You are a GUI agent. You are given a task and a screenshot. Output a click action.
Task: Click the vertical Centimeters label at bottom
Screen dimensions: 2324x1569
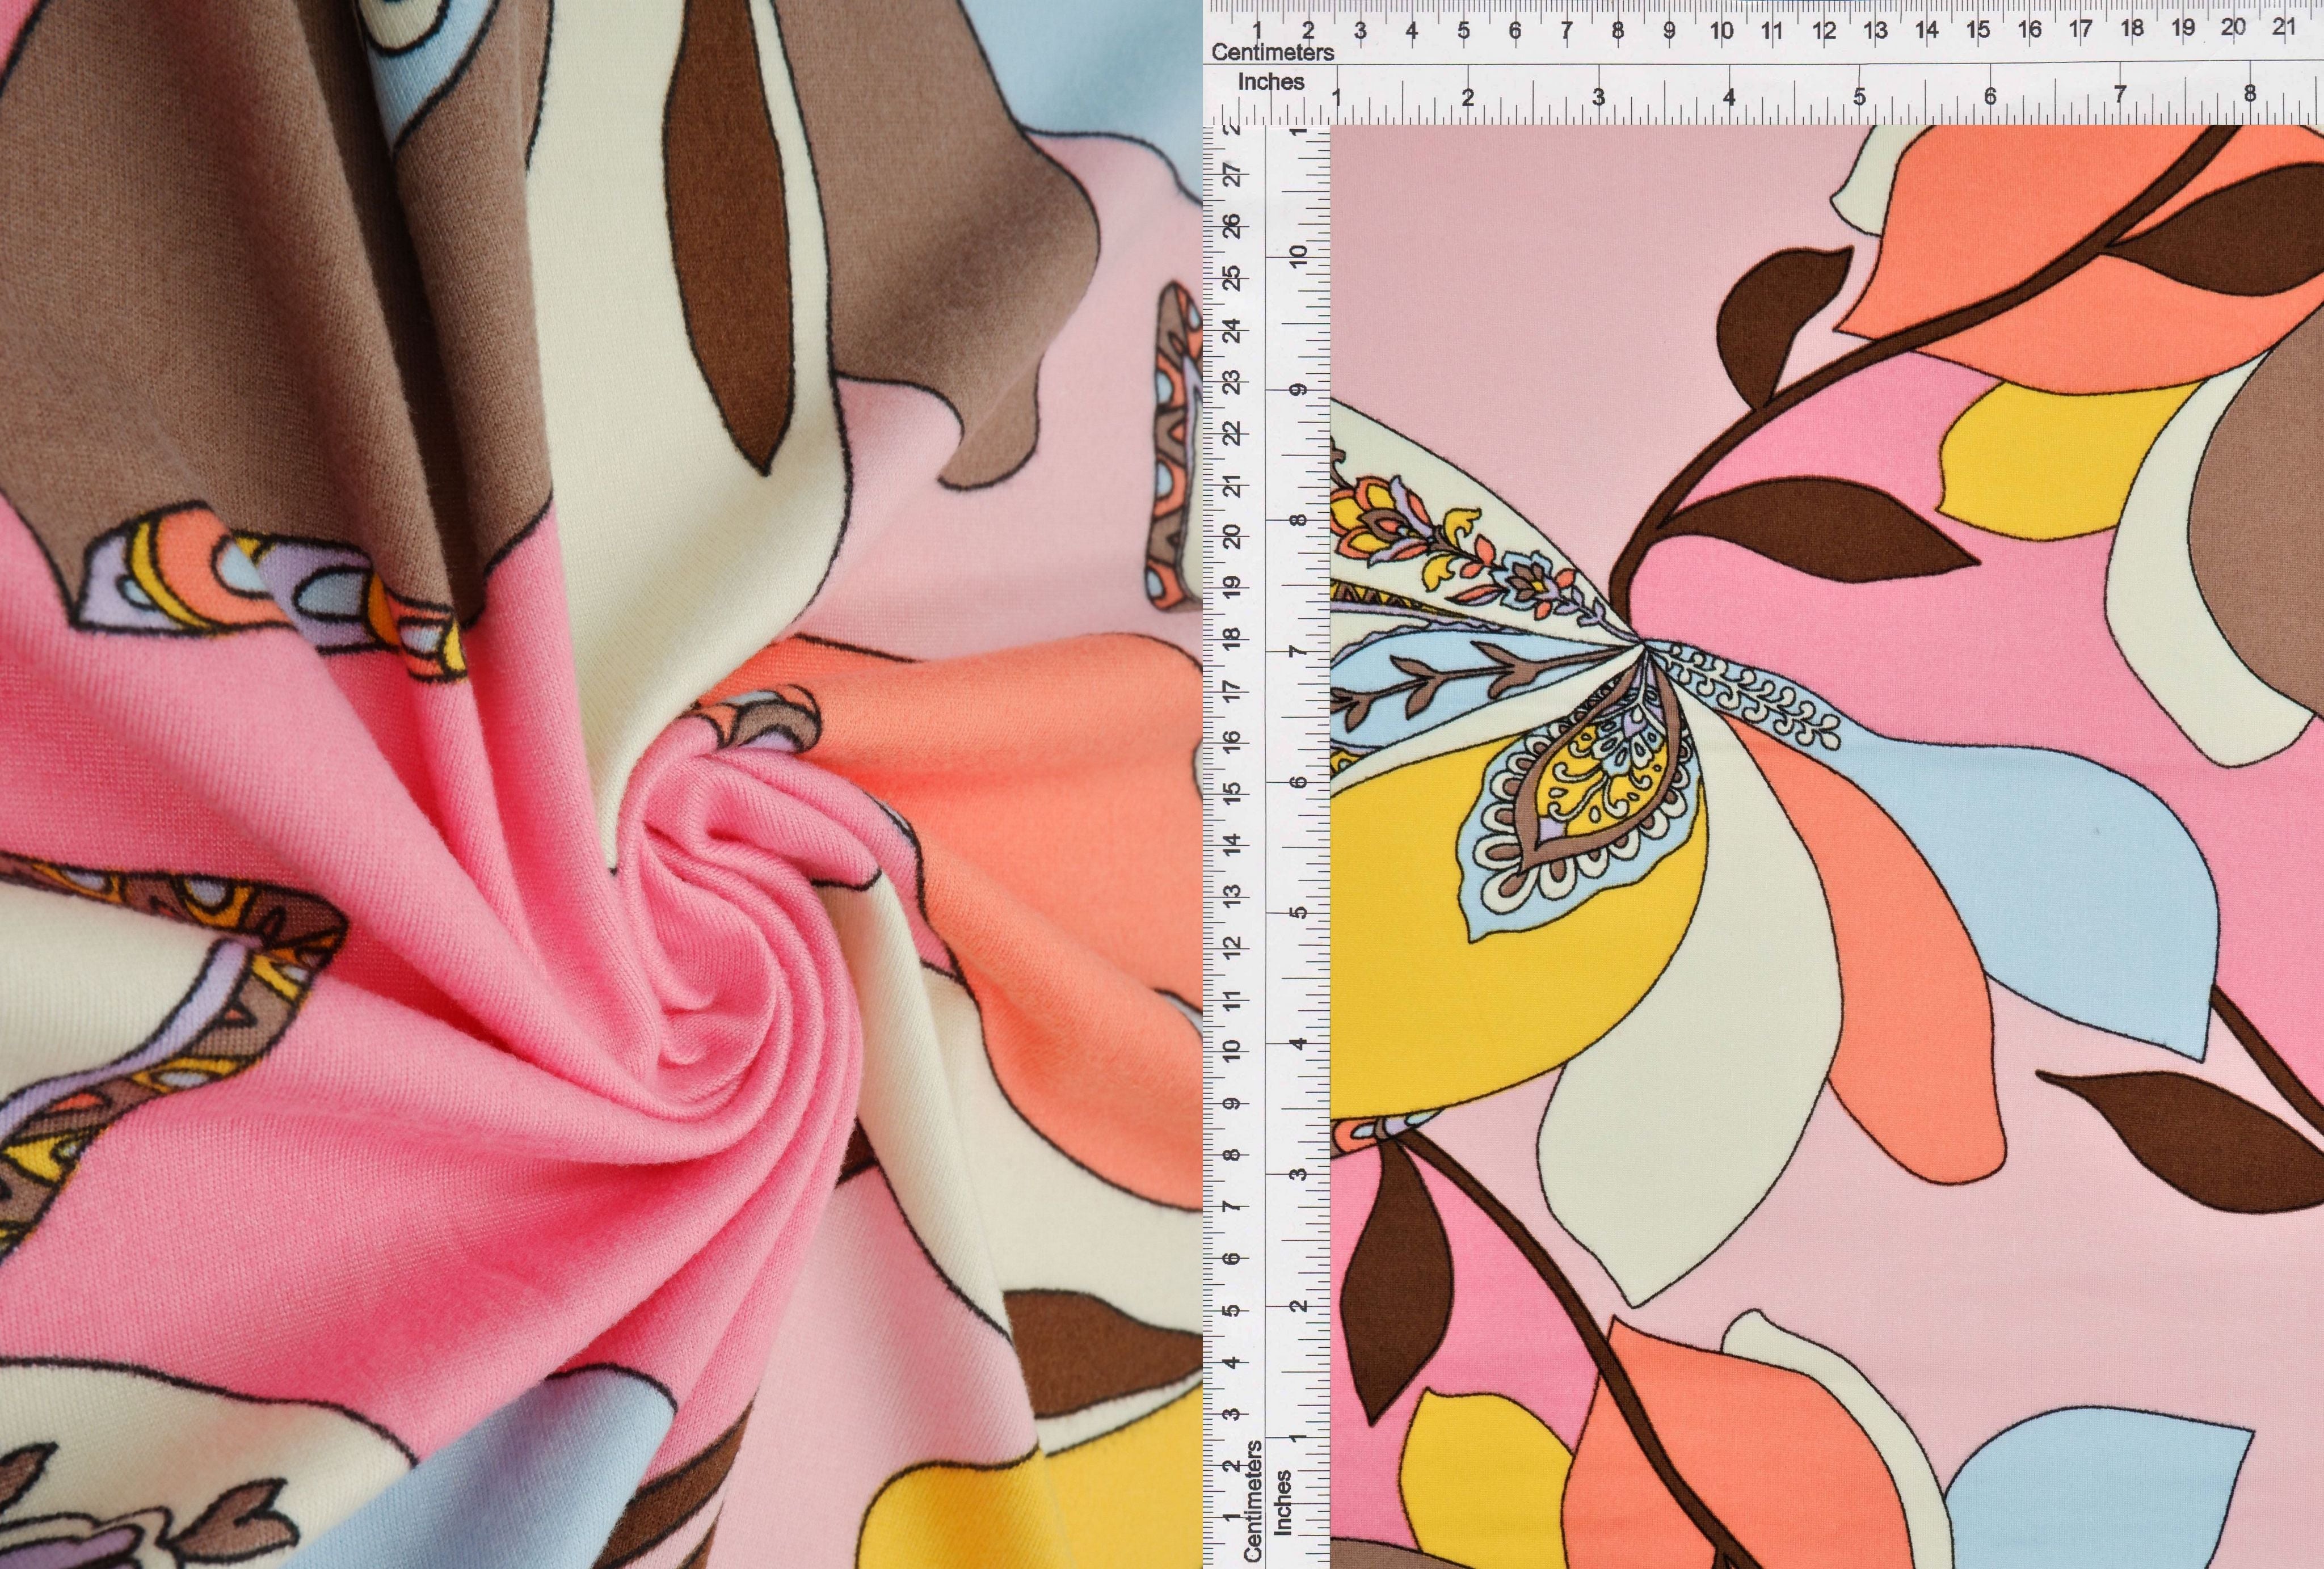pos(1252,1500)
